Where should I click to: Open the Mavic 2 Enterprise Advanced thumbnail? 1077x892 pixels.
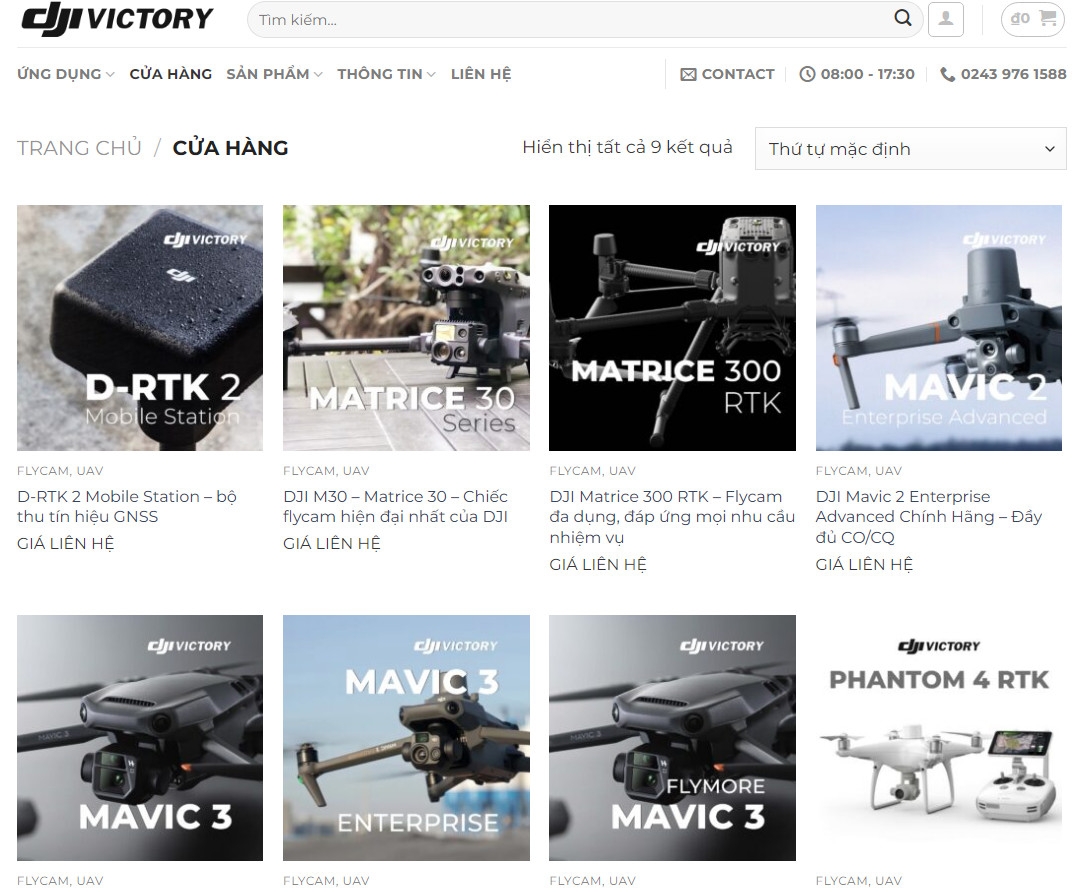939,328
